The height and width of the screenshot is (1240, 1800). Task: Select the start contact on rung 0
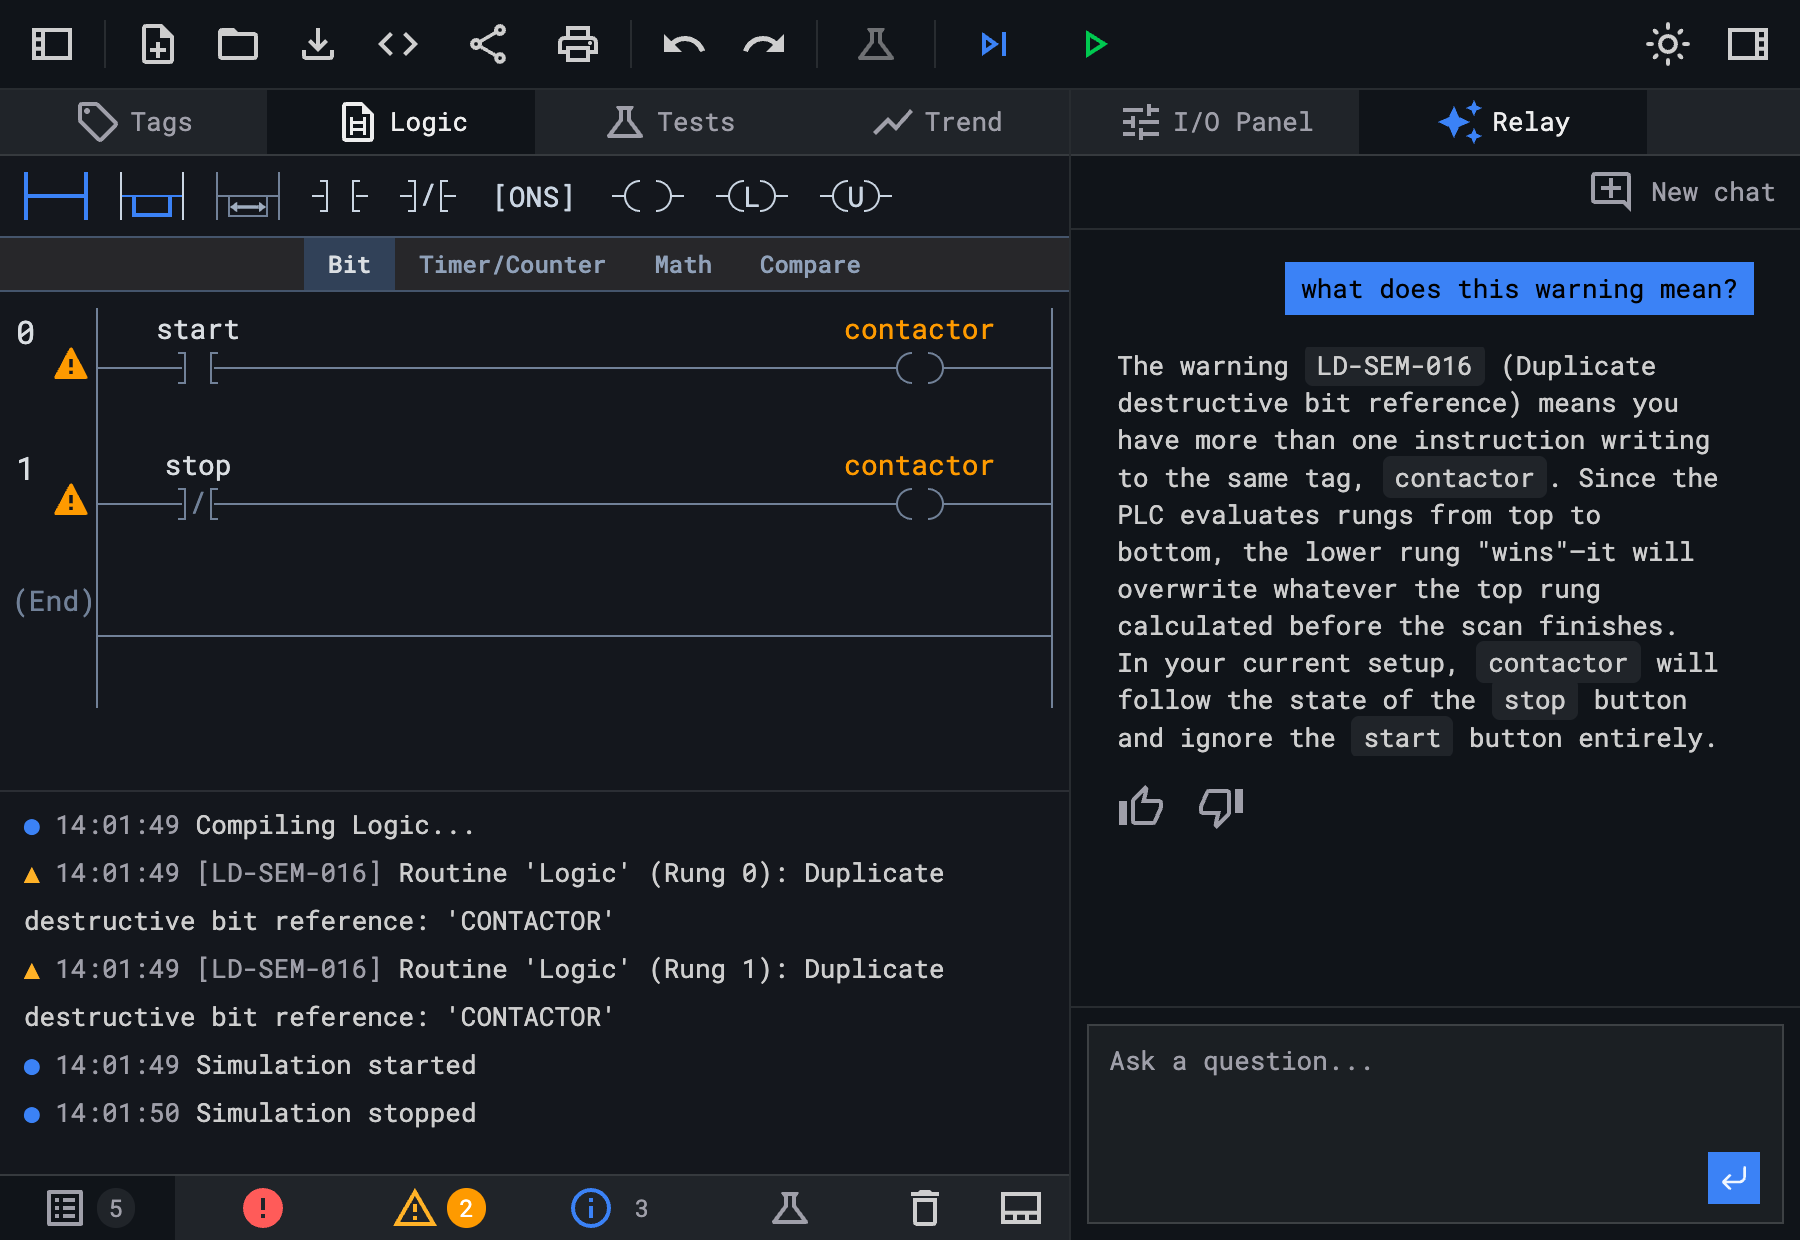(x=198, y=368)
